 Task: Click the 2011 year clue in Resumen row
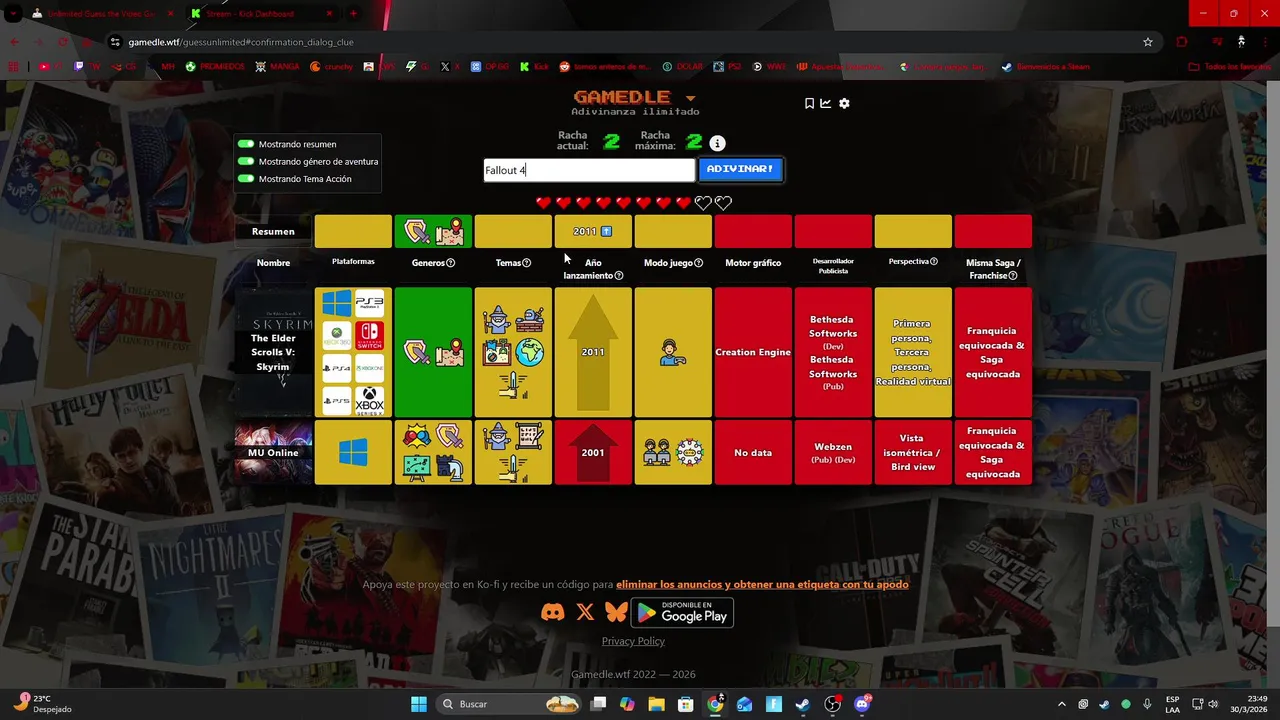point(593,231)
